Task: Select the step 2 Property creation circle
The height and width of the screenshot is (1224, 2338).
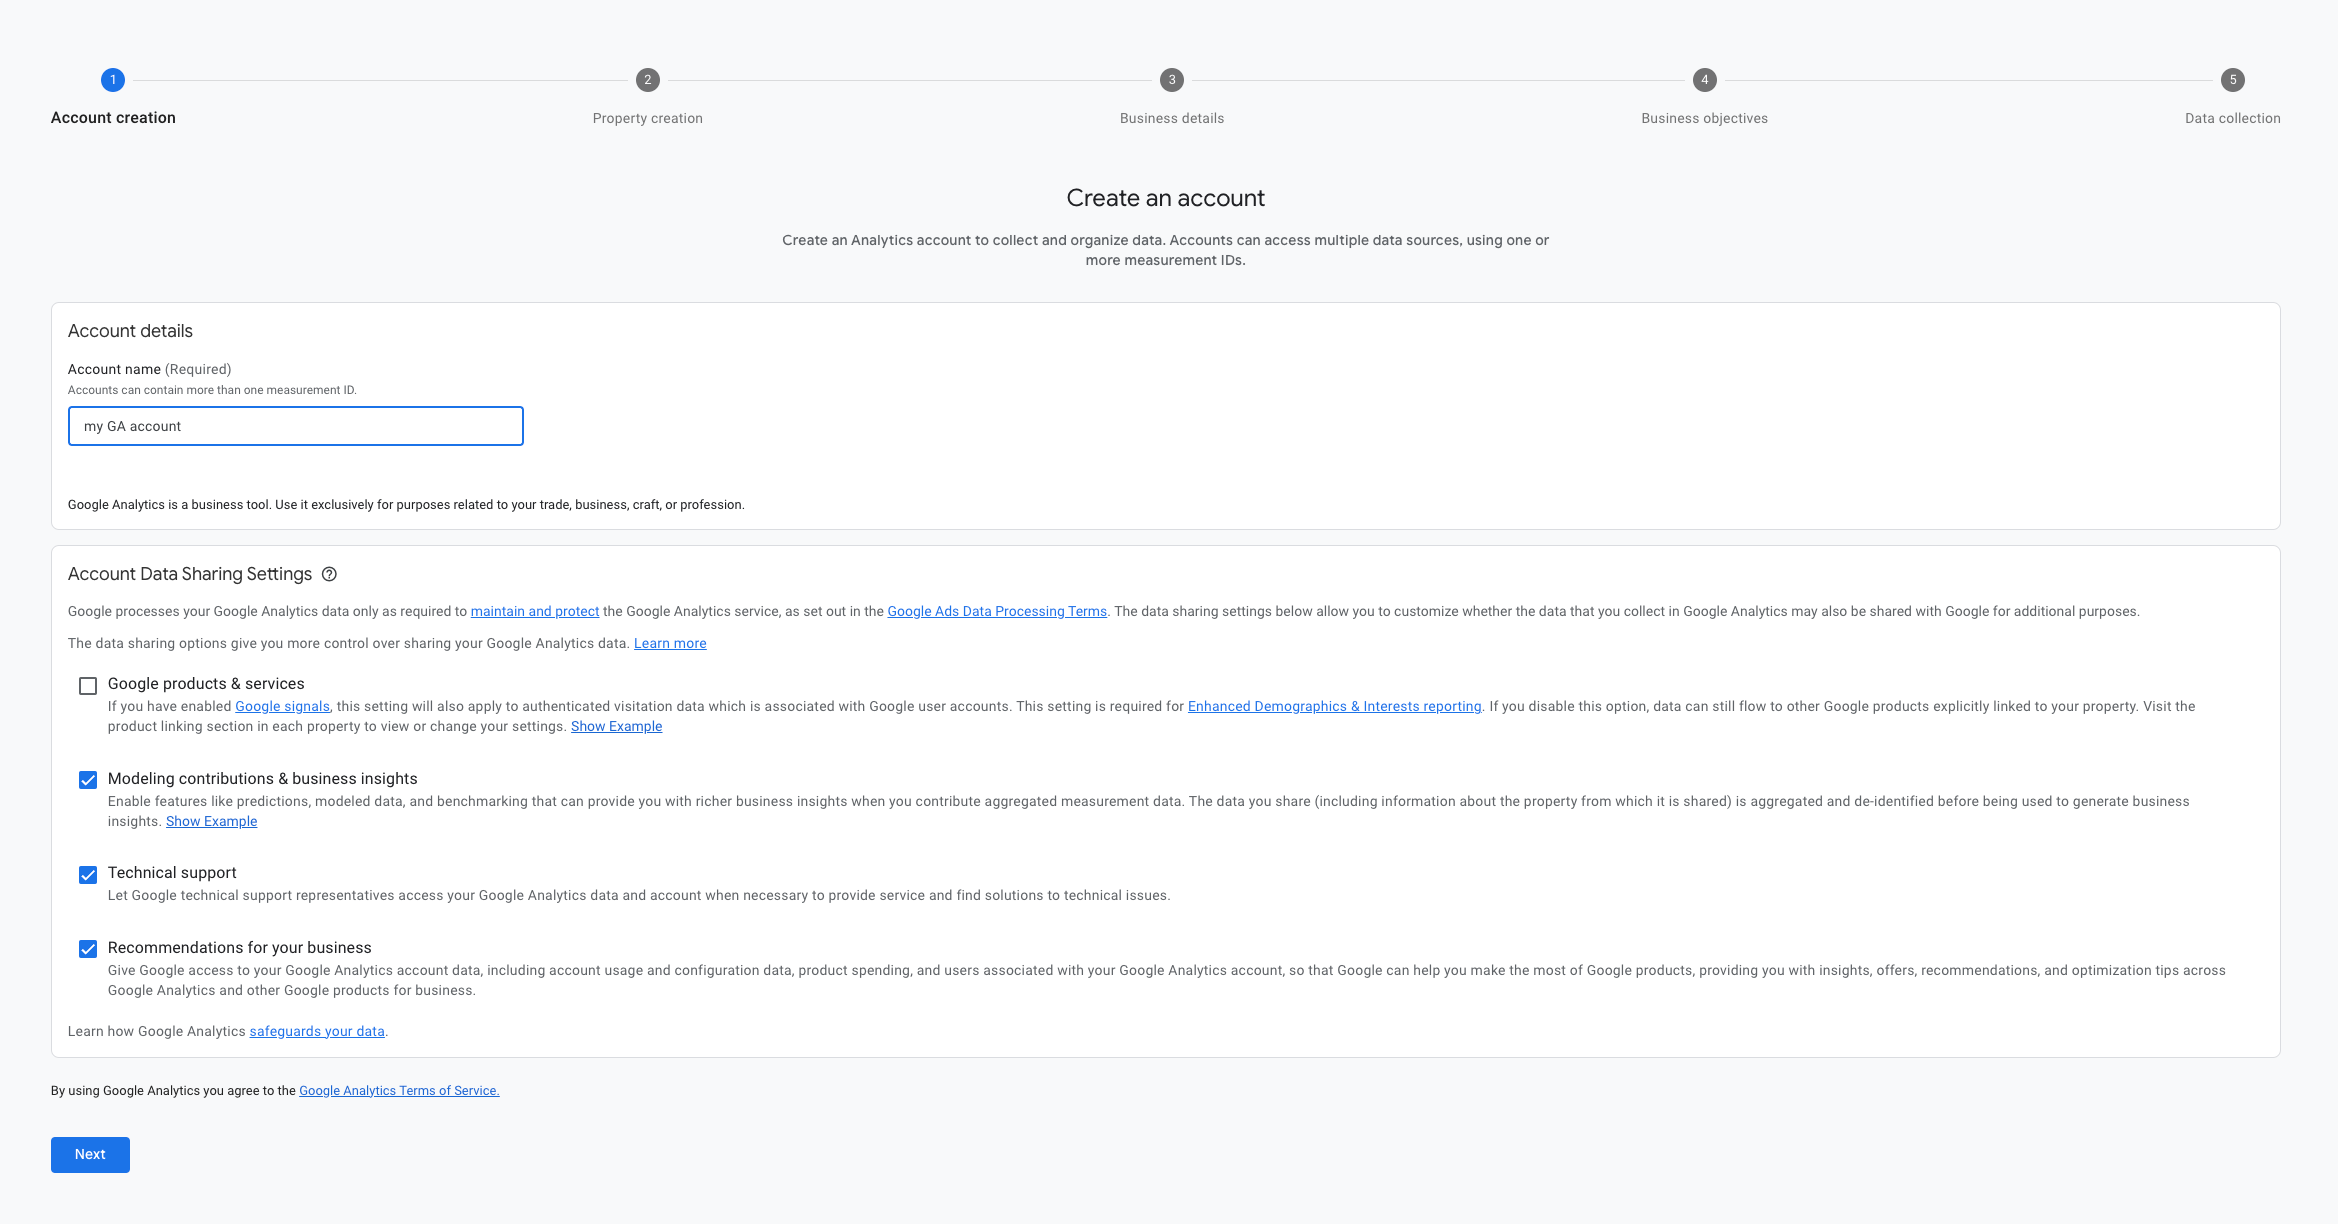Action: 647,80
